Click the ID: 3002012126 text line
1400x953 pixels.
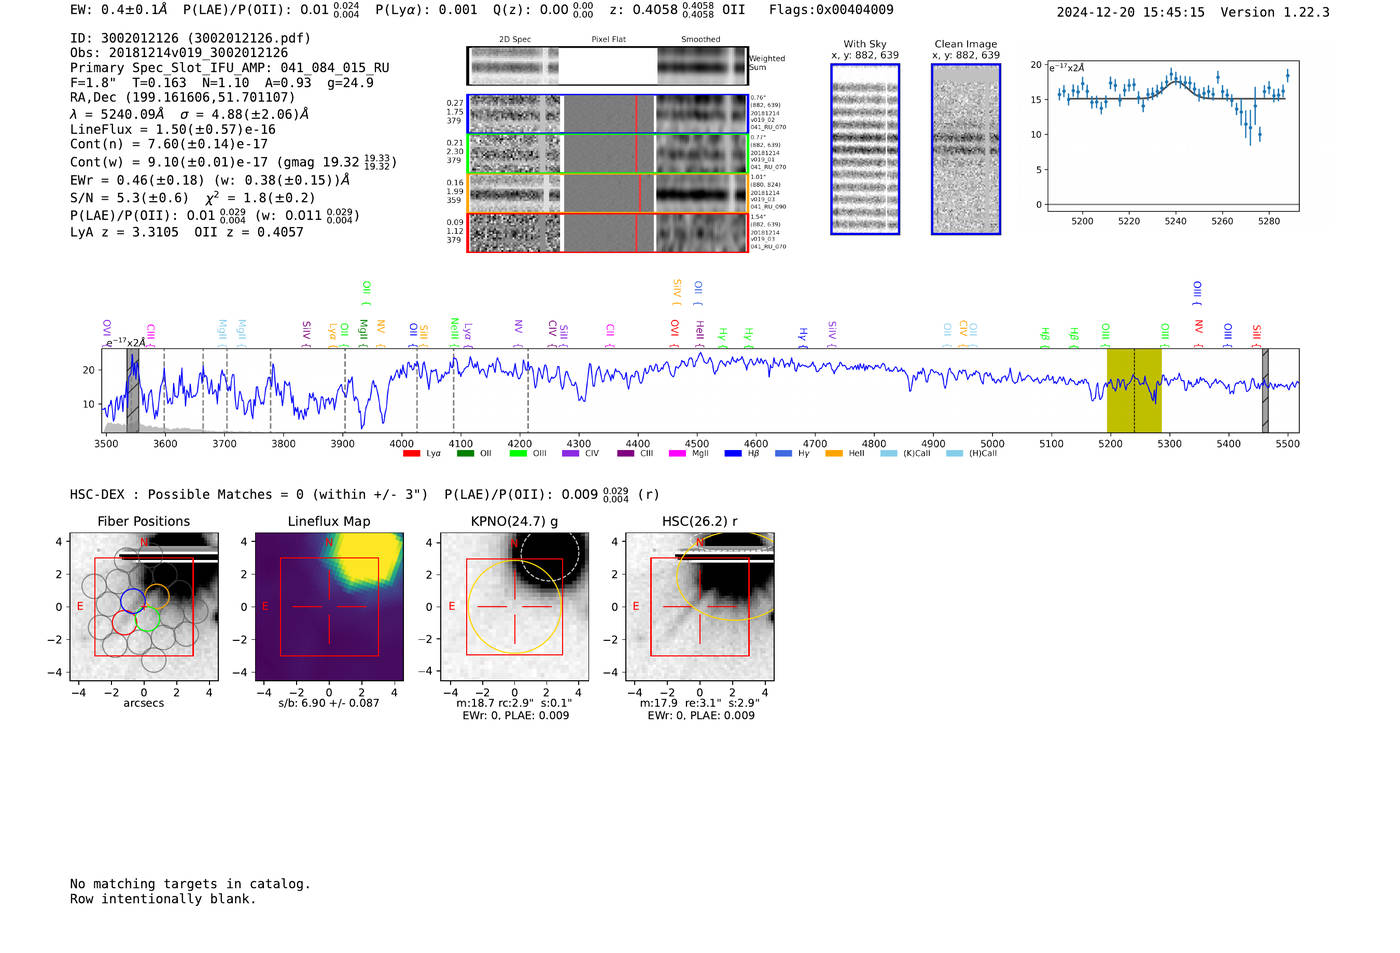click(190, 38)
